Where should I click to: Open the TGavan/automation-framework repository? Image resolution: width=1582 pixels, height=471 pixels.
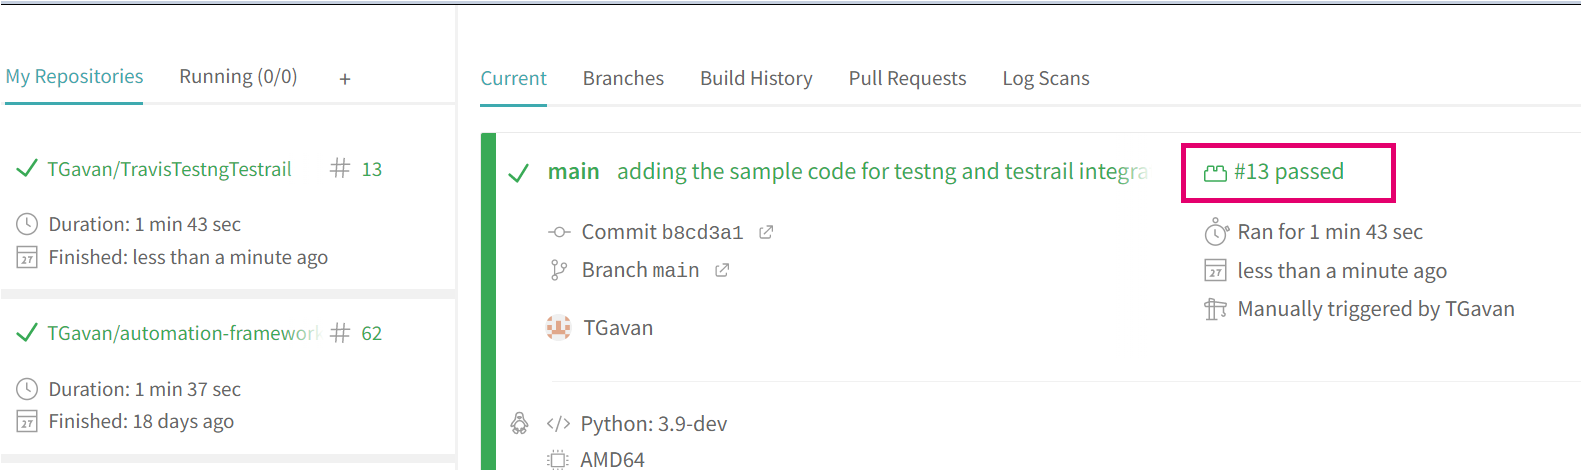click(183, 333)
